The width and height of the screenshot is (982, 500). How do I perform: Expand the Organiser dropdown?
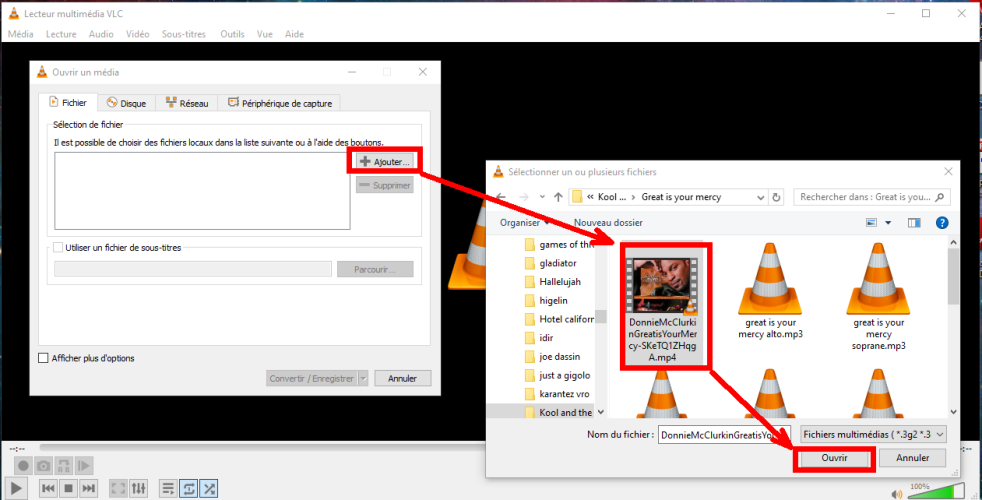pyautogui.click(x=525, y=222)
